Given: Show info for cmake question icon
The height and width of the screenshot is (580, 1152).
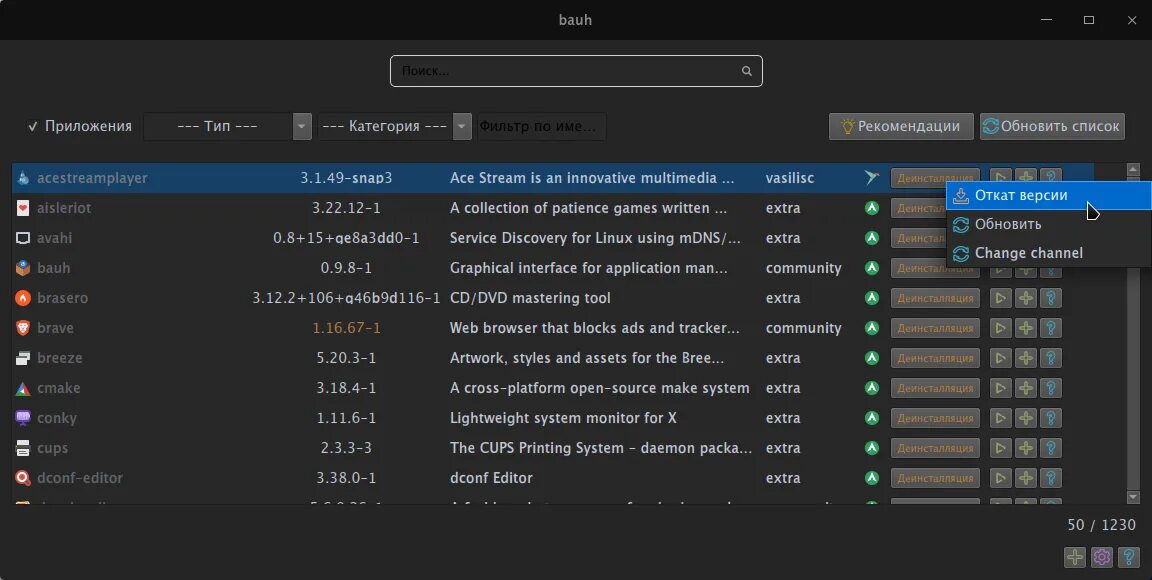Looking at the screenshot, I should point(1051,388).
